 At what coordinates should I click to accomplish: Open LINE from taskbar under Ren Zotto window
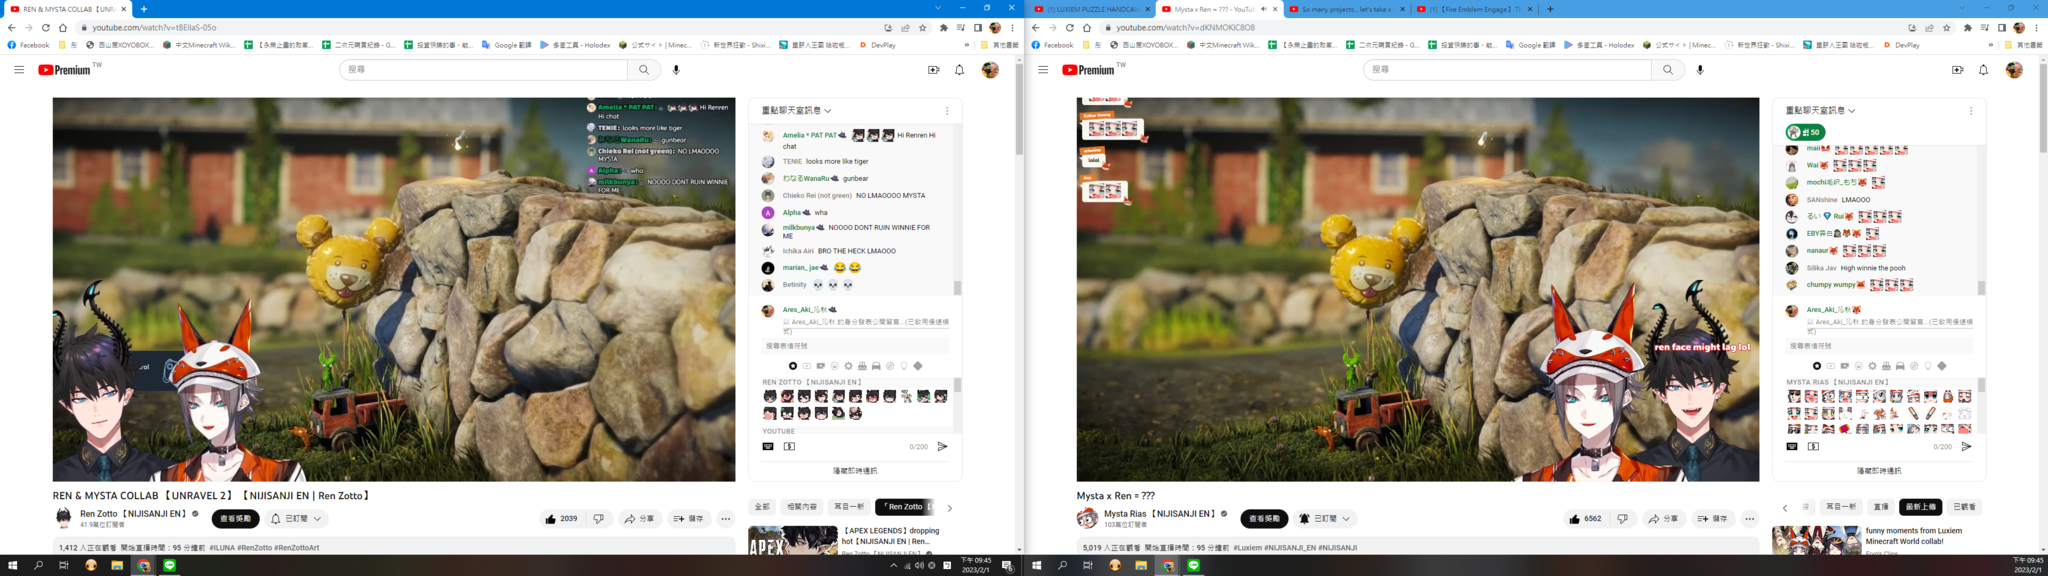(x=170, y=566)
